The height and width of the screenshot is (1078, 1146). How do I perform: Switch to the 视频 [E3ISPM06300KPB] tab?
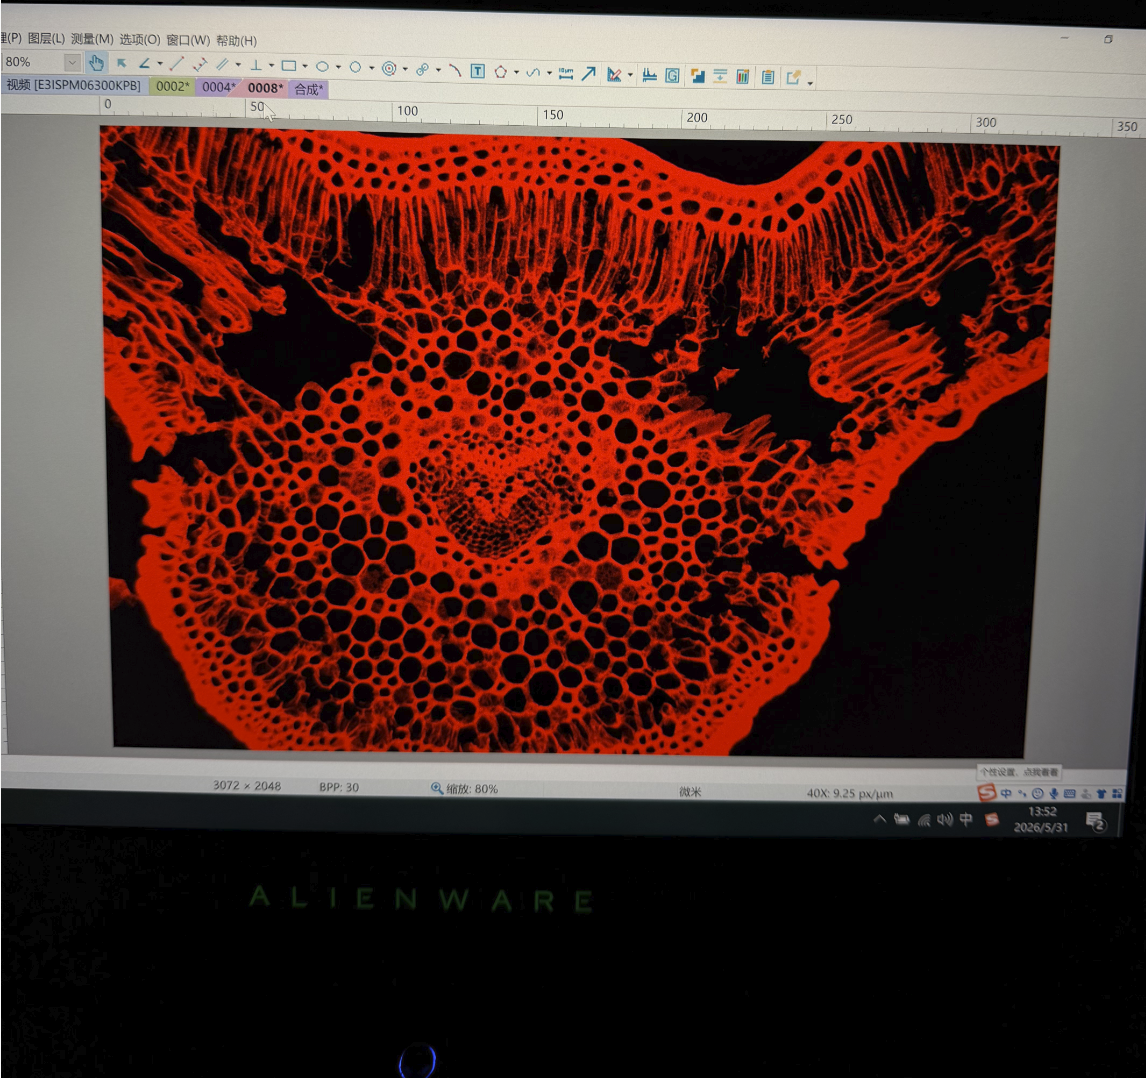tap(74, 86)
